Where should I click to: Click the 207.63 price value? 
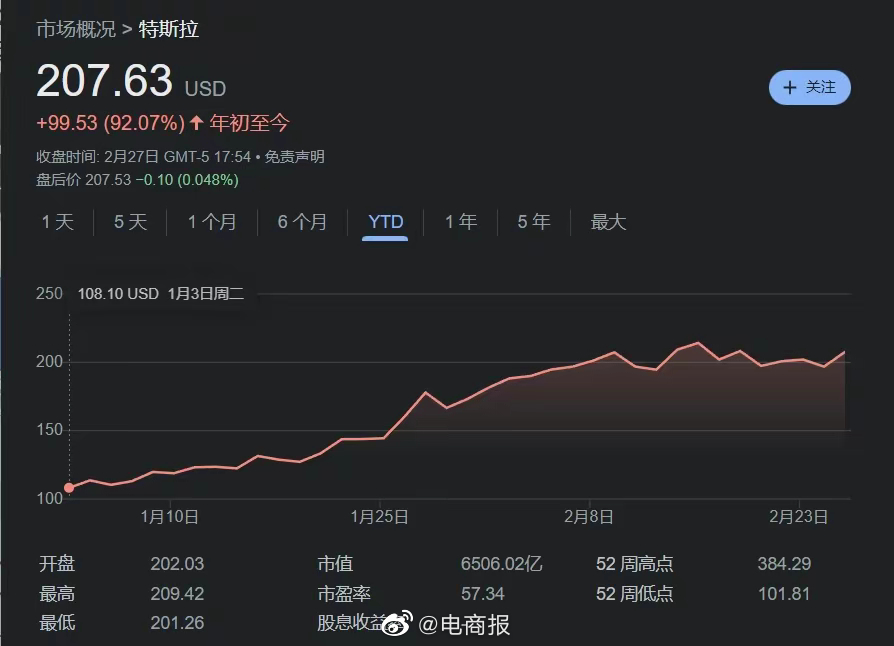pos(104,80)
